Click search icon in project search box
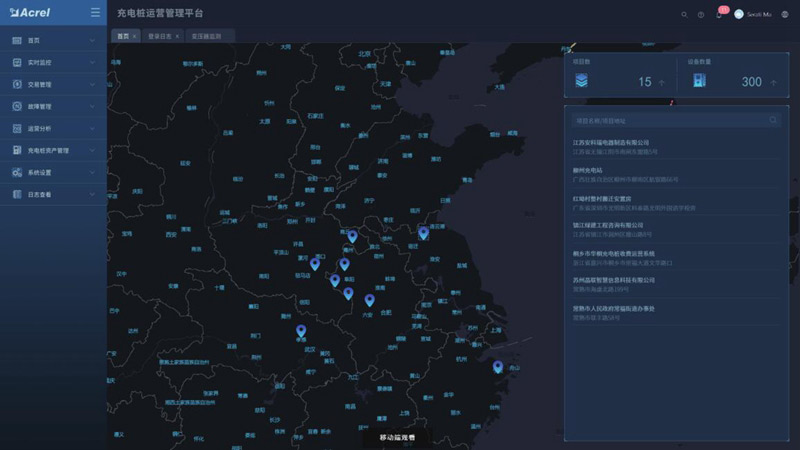The image size is (800, 450). coord(773,120)
